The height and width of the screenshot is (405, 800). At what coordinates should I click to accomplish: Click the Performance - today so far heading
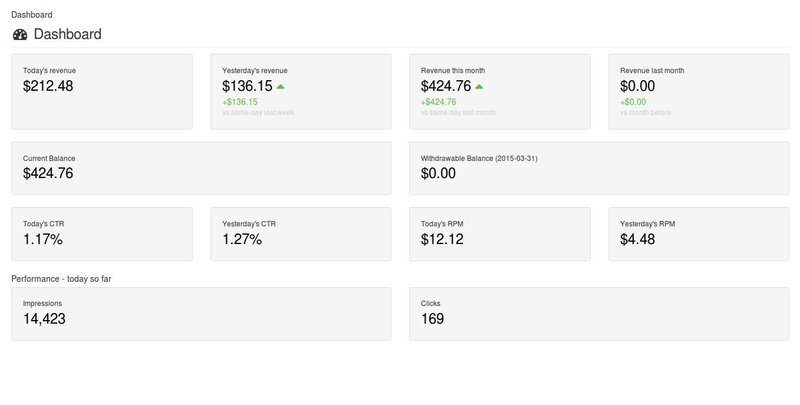point(61,279)
